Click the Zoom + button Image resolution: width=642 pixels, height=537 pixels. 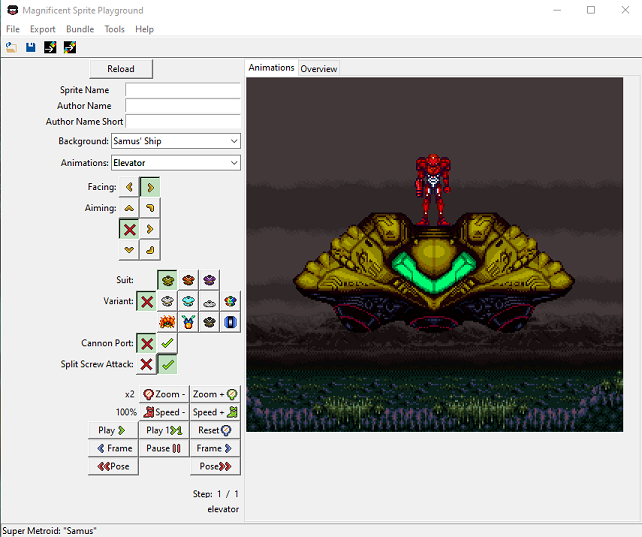click(x=215, y=394)
